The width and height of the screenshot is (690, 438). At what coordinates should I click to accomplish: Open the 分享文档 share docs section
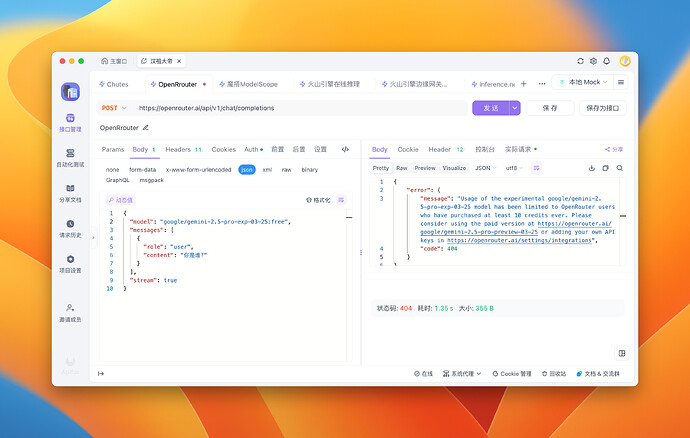pos(70,193)
